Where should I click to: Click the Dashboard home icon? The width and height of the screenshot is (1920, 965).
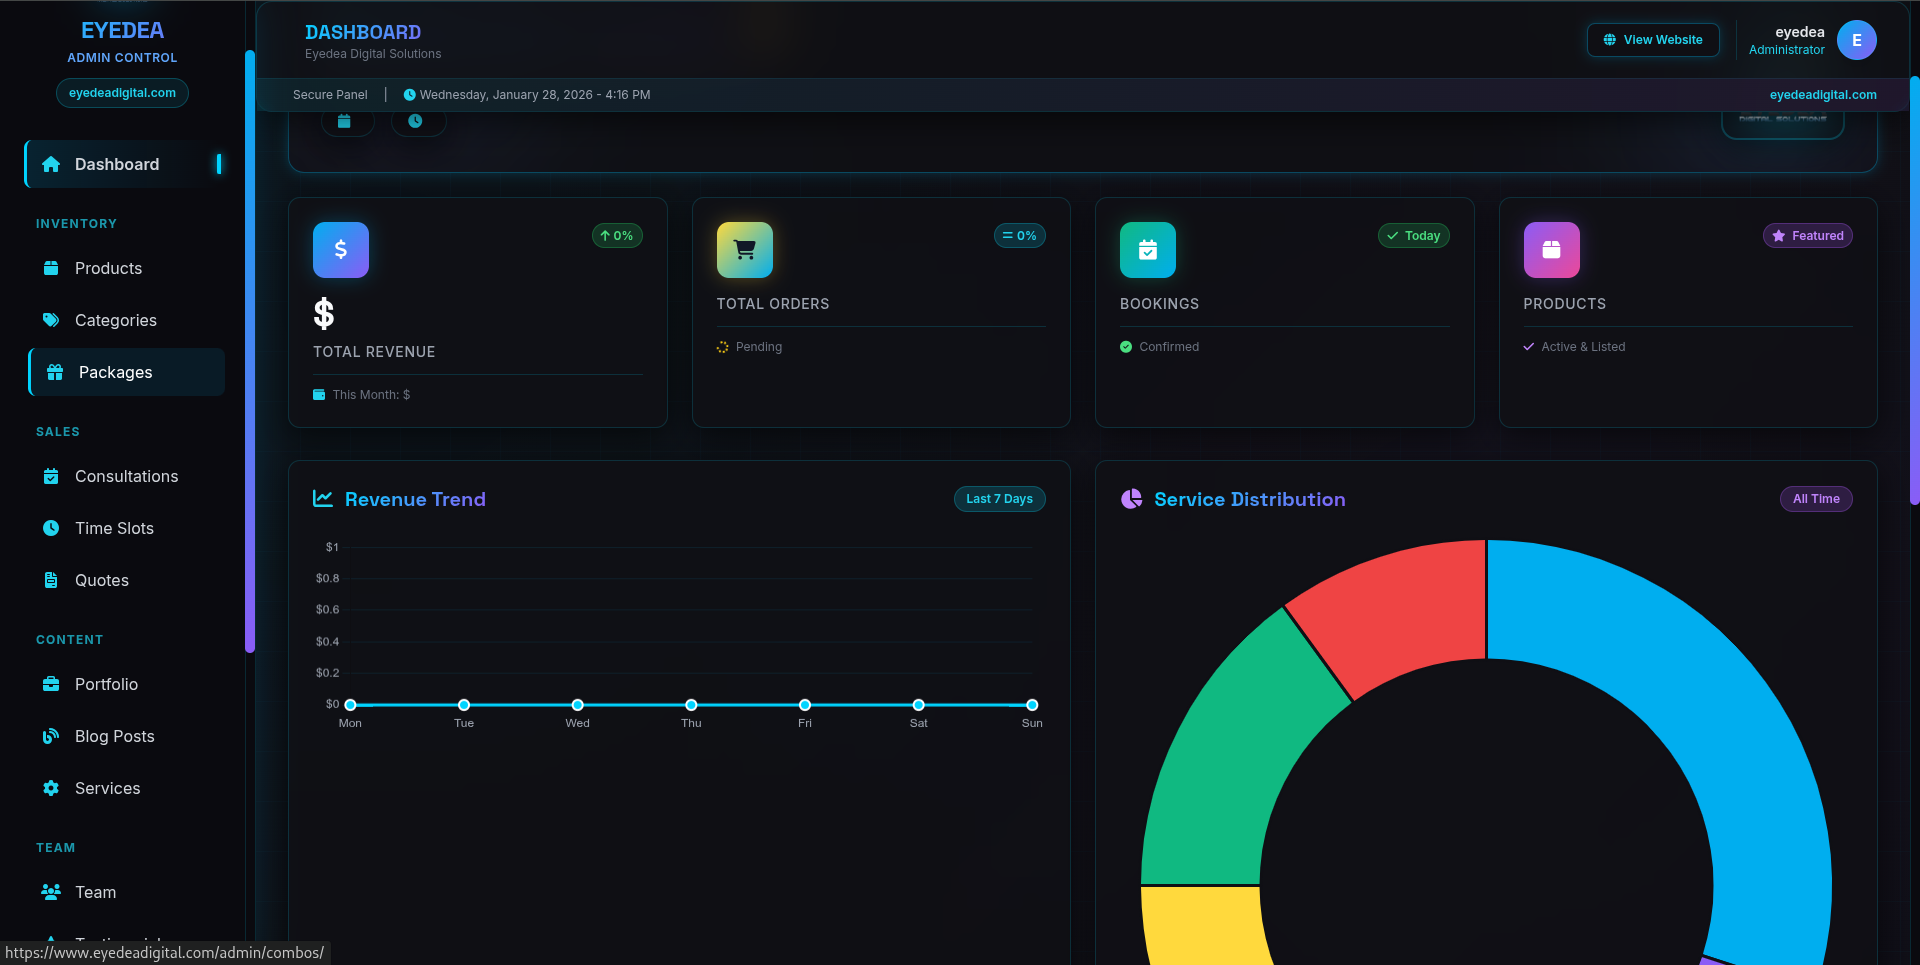pyautogui.click(x=49, y=163)
